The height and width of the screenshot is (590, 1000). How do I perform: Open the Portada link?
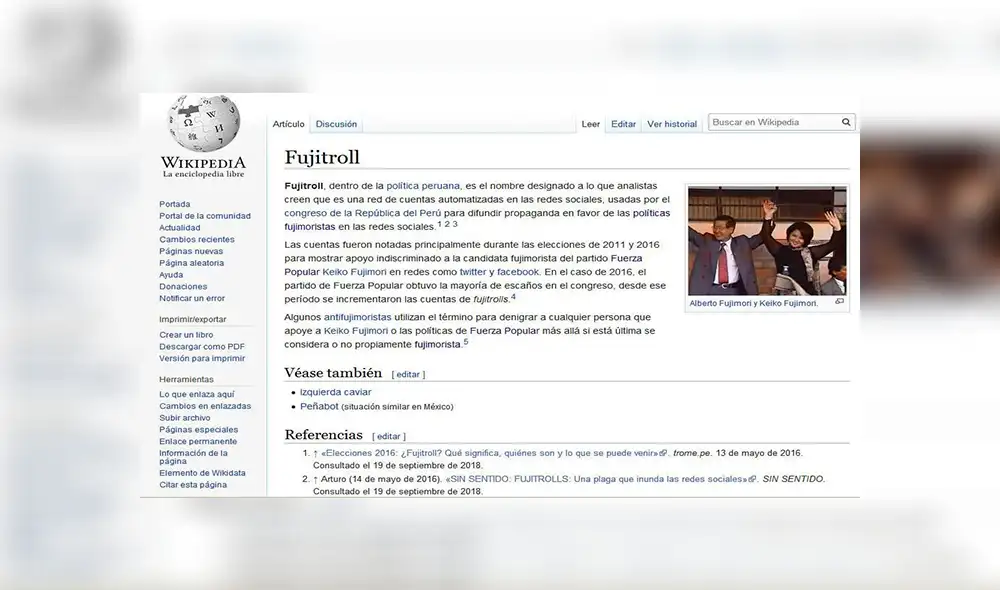pyautogui.click(x=174, y=204)
